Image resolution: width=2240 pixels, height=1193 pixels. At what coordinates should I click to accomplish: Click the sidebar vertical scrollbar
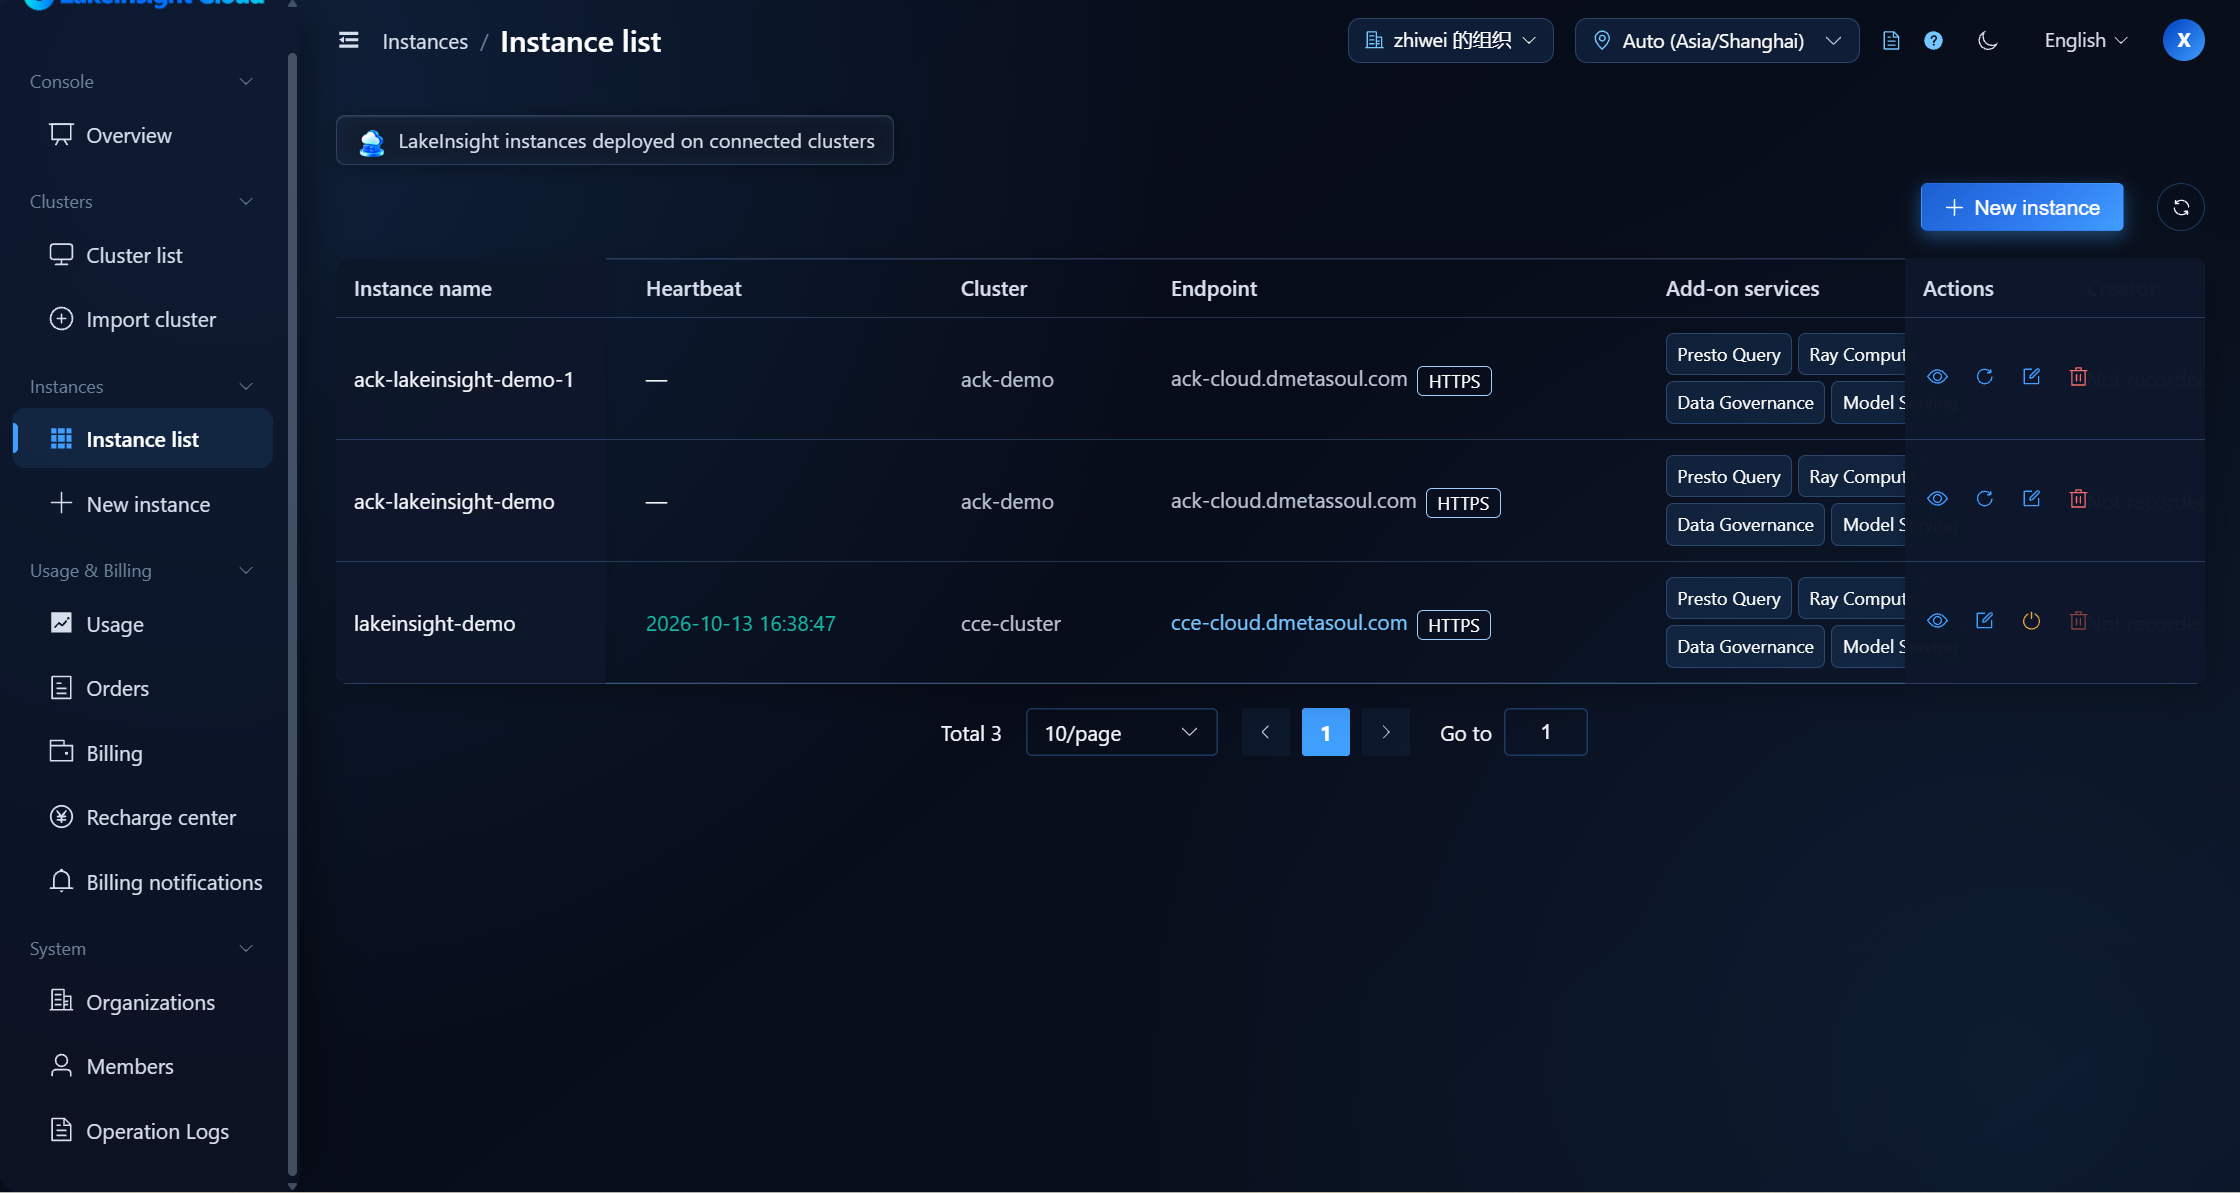coord(292,613)
